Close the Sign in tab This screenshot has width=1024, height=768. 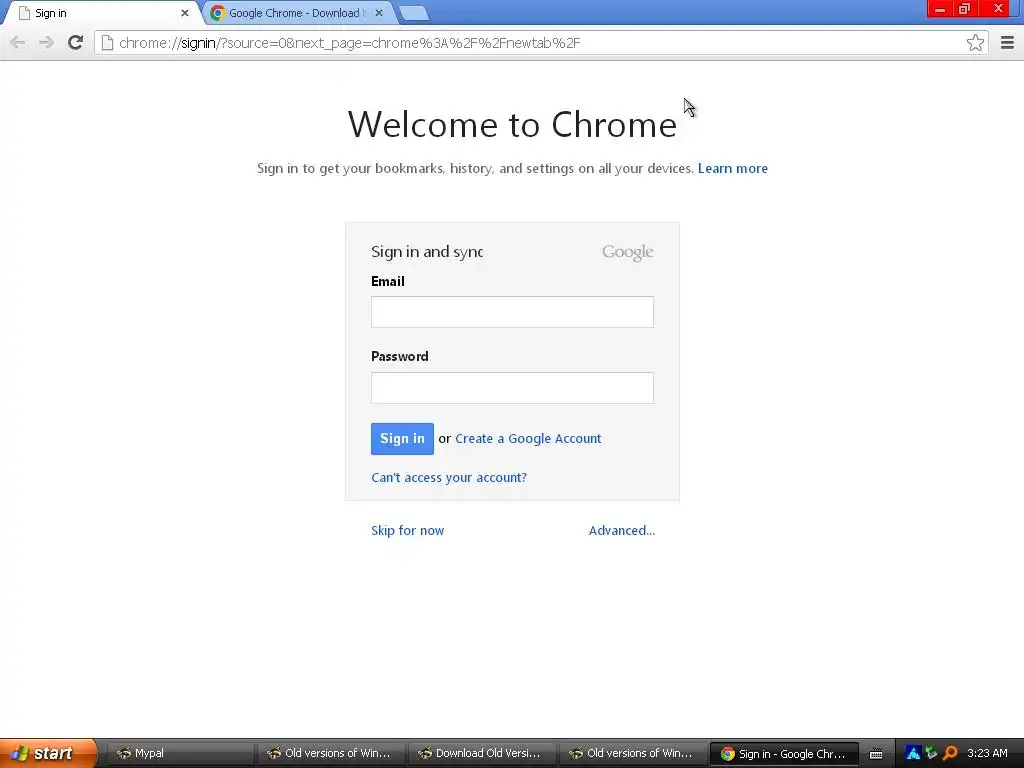[x=185, y=12]
